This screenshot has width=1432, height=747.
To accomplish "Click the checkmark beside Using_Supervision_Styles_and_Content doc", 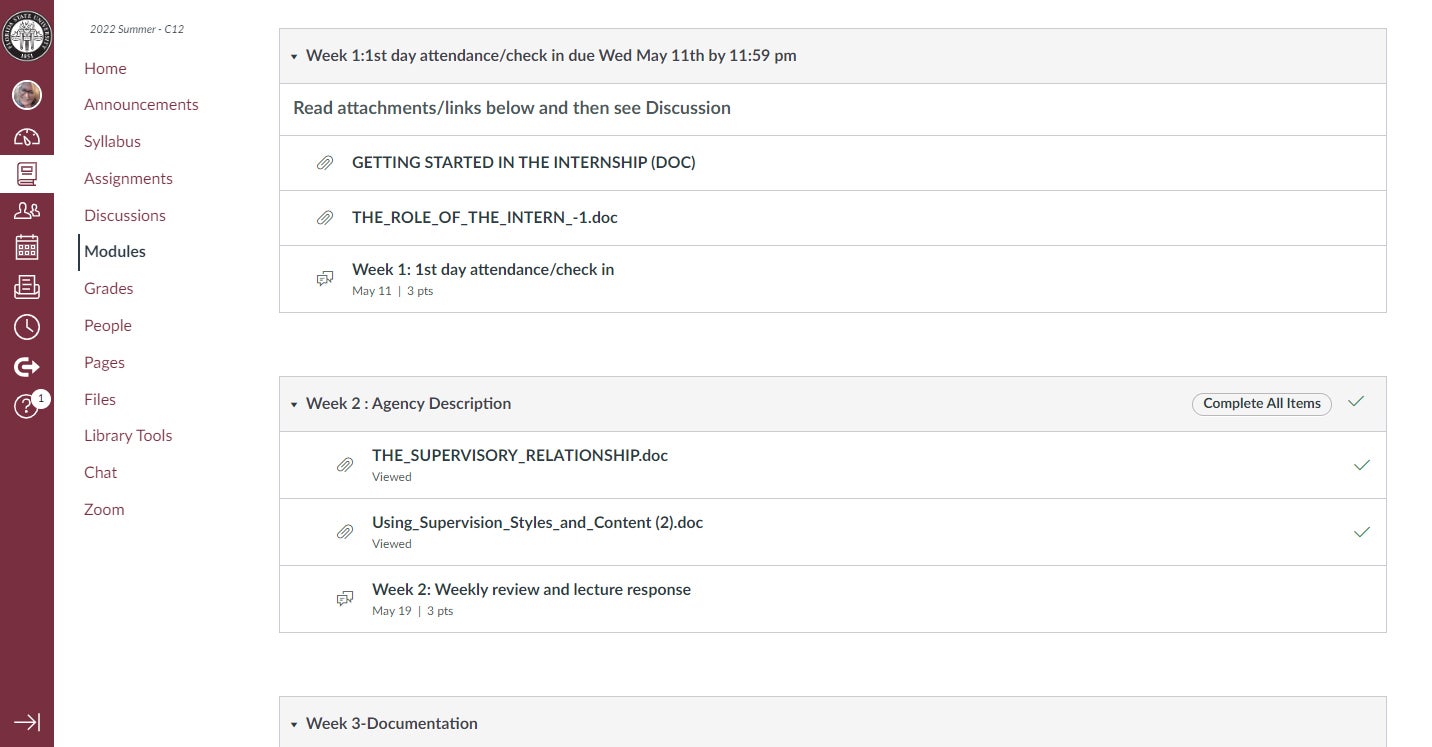I will pos(1361,532).
